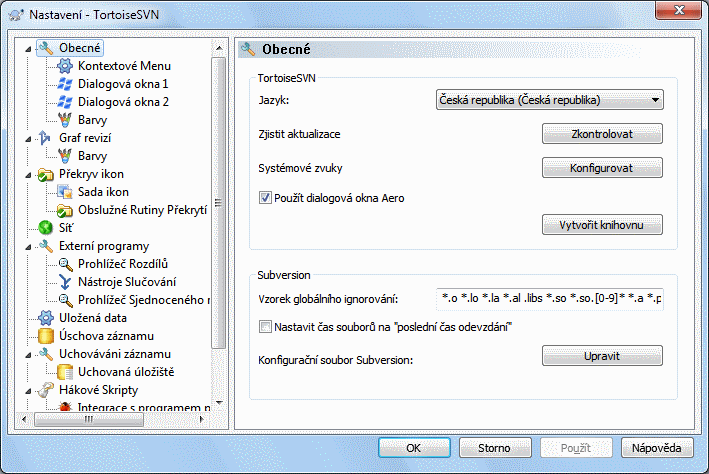
Task: Click the merge arrow icon of Nástroje Slučování
Action: [x=65, y=282]
